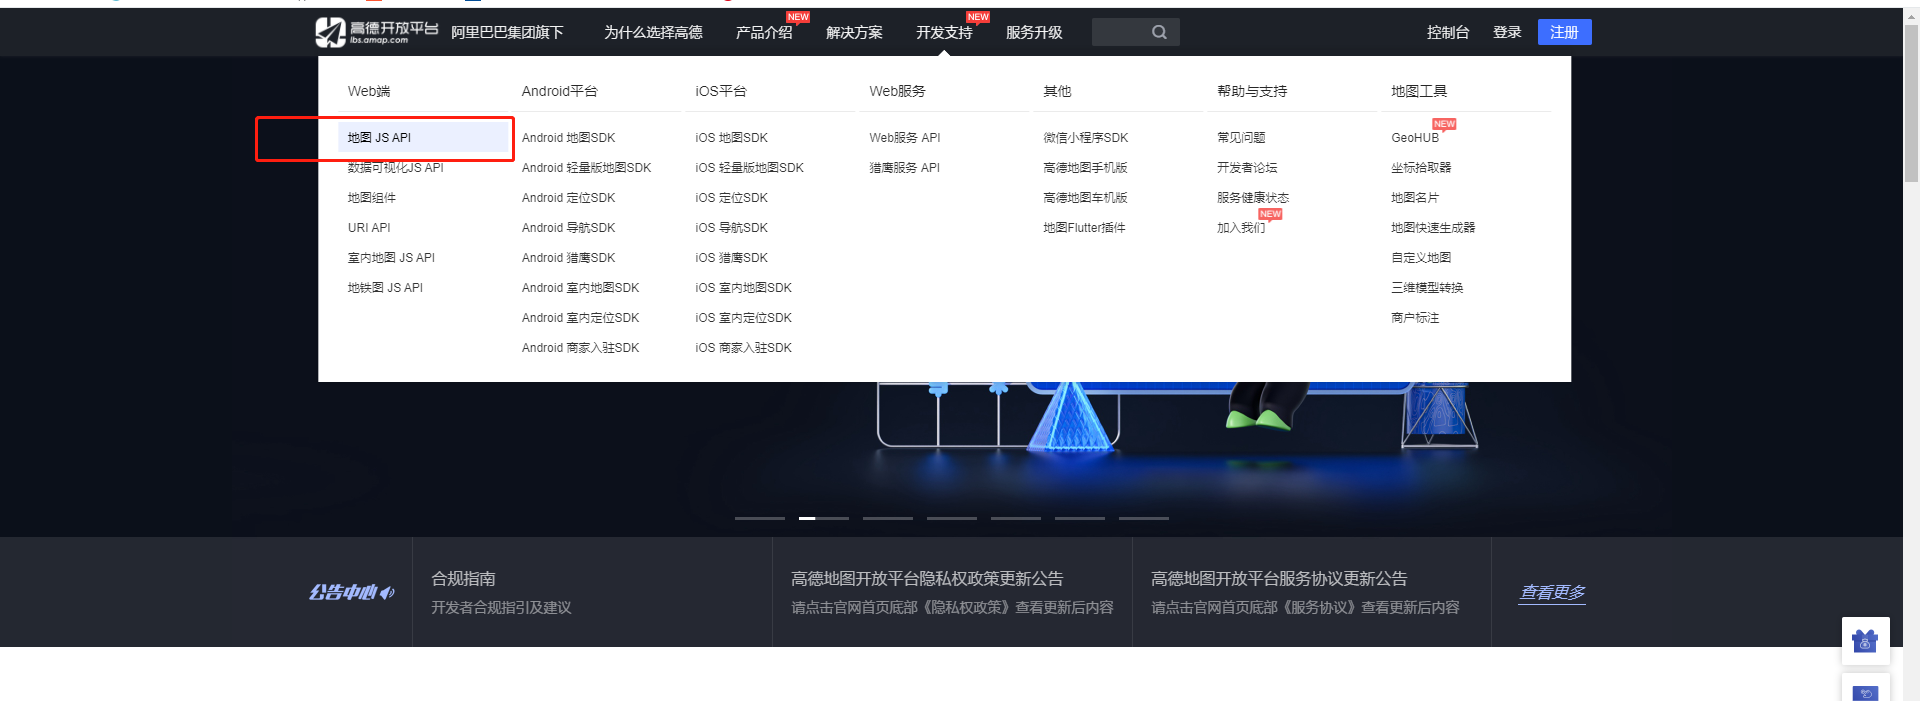Image resolution: width=1920 pixels, height=701 pixels.
Task: Open 地铁图 JS API entry
Action: [385, 288]
